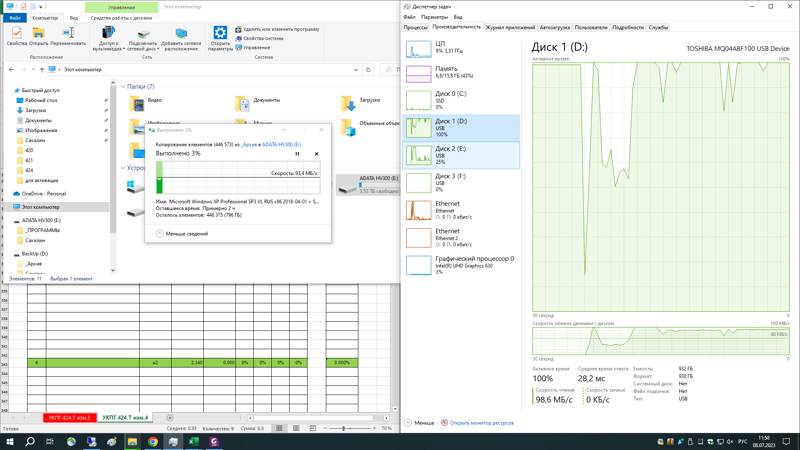
Task: Switch to the Автозагрузка tab
Action: (555, 27)
